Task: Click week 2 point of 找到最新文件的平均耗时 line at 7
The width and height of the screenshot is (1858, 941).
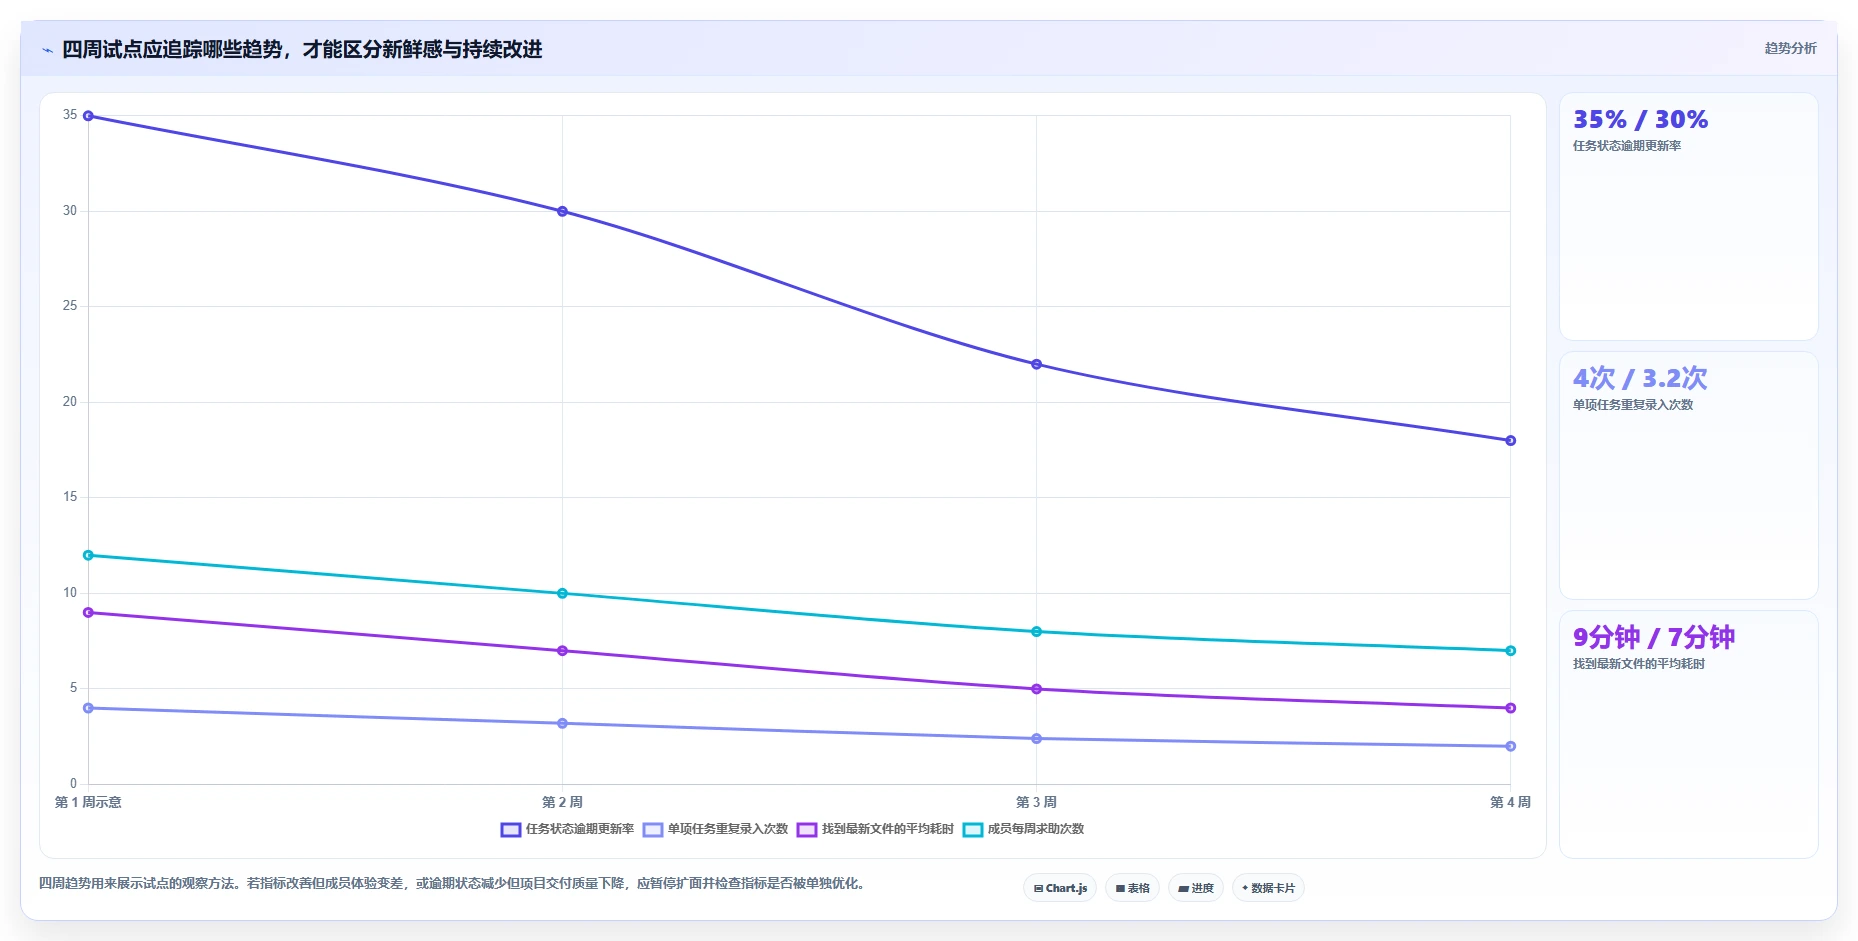Action: click(x=562, y=650)
